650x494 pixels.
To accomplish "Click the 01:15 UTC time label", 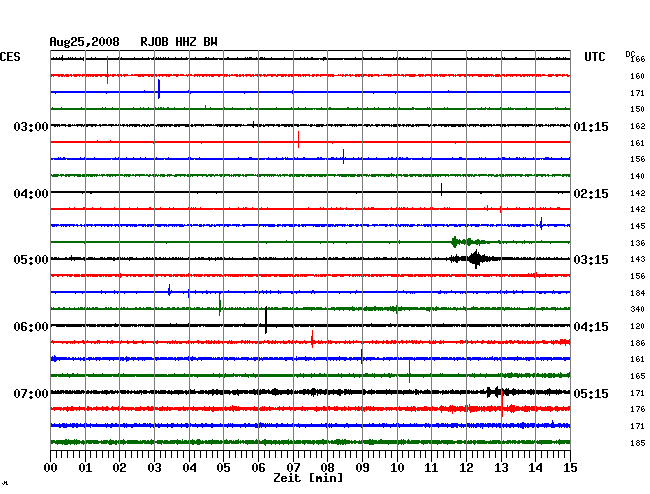I will pos(591,127).
